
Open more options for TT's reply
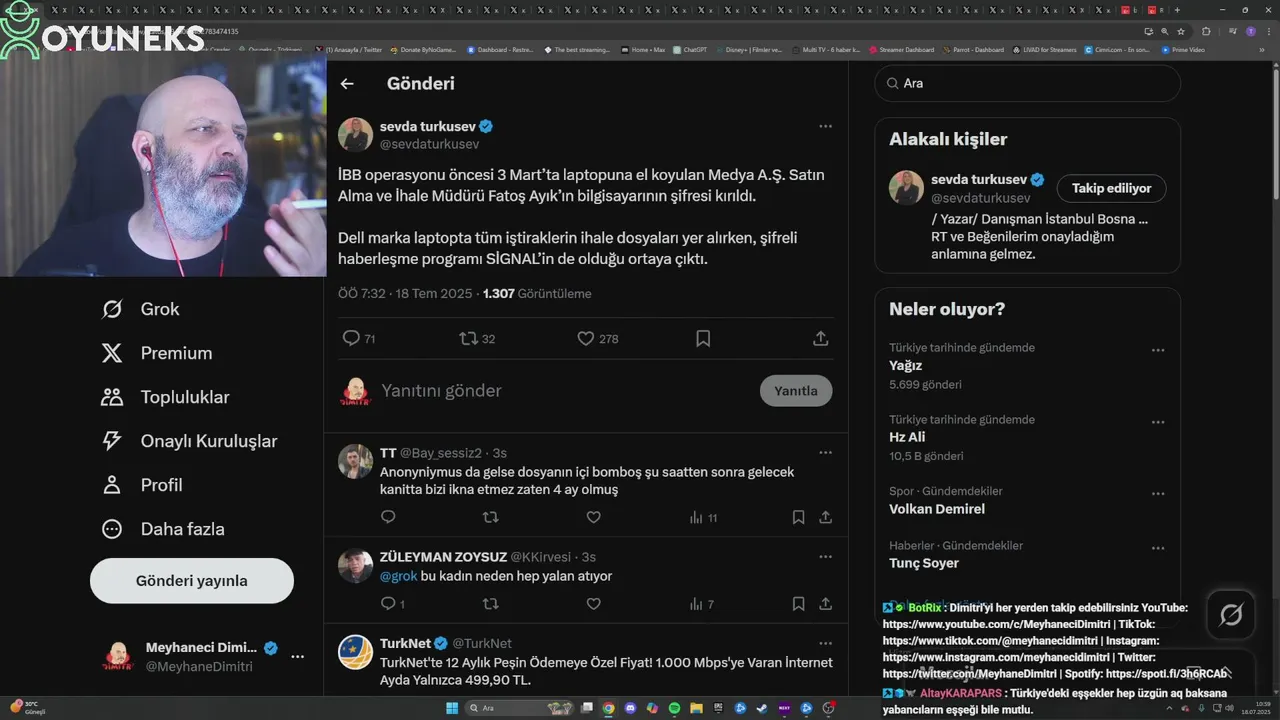point(825,452)
